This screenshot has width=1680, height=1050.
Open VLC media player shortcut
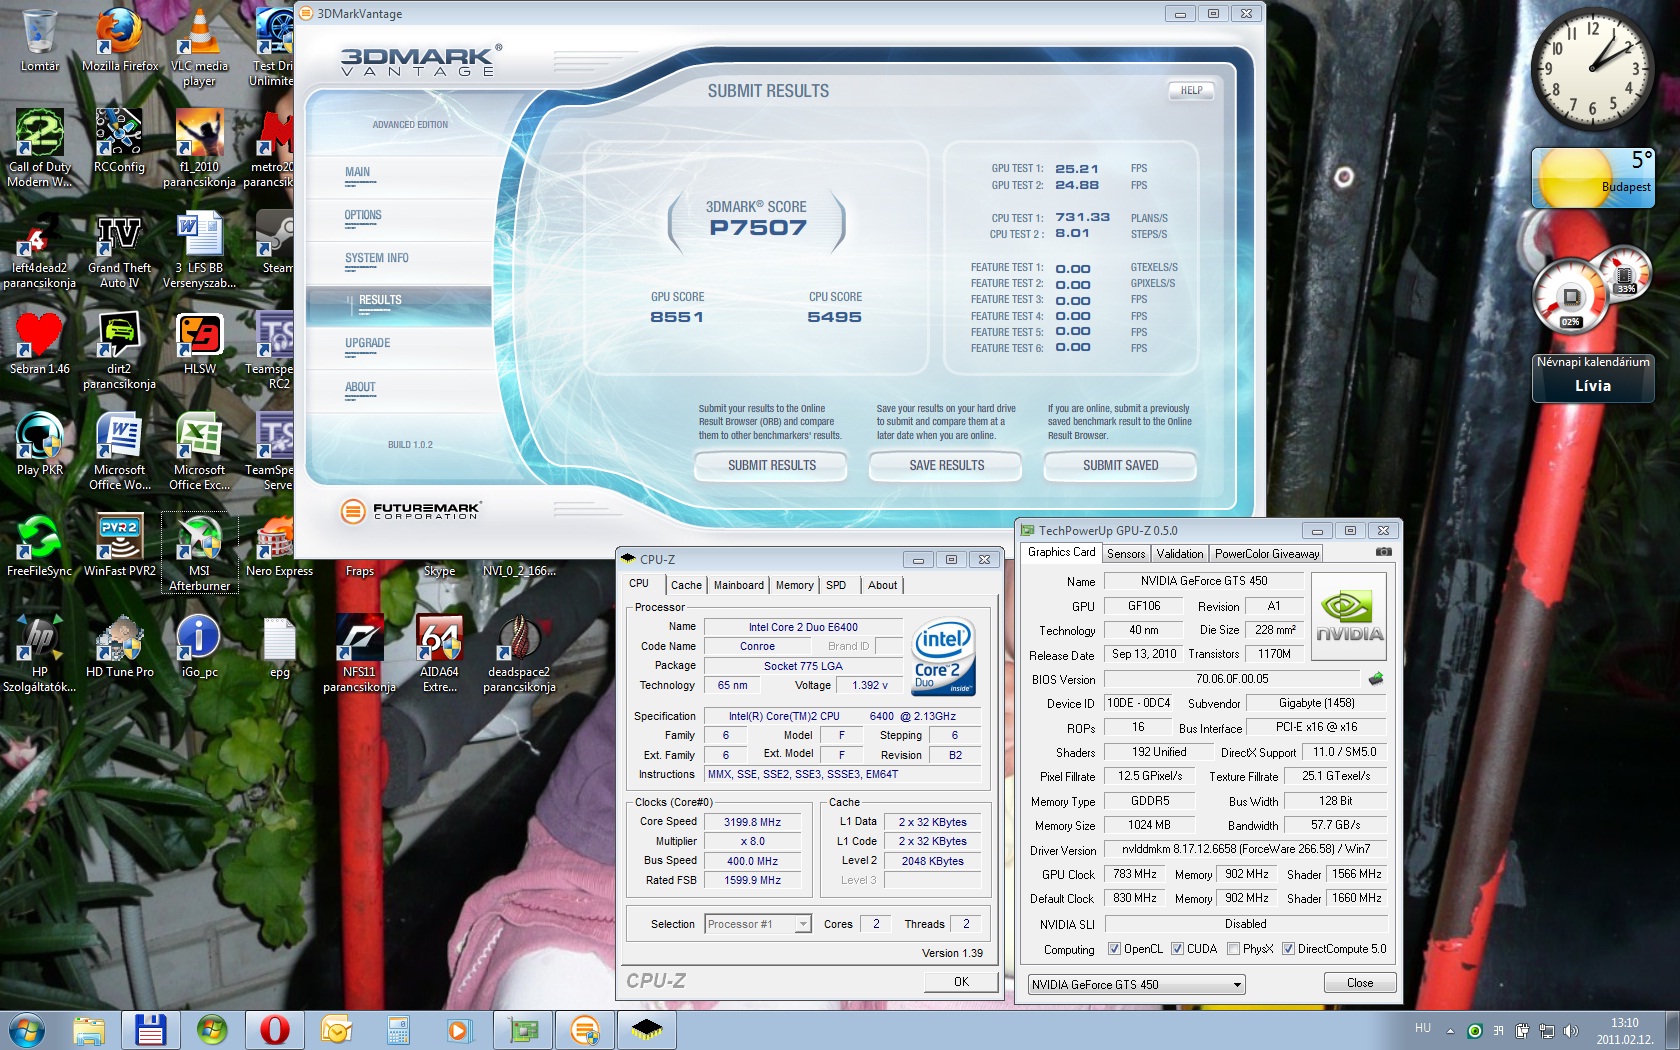tap(199, 47)
